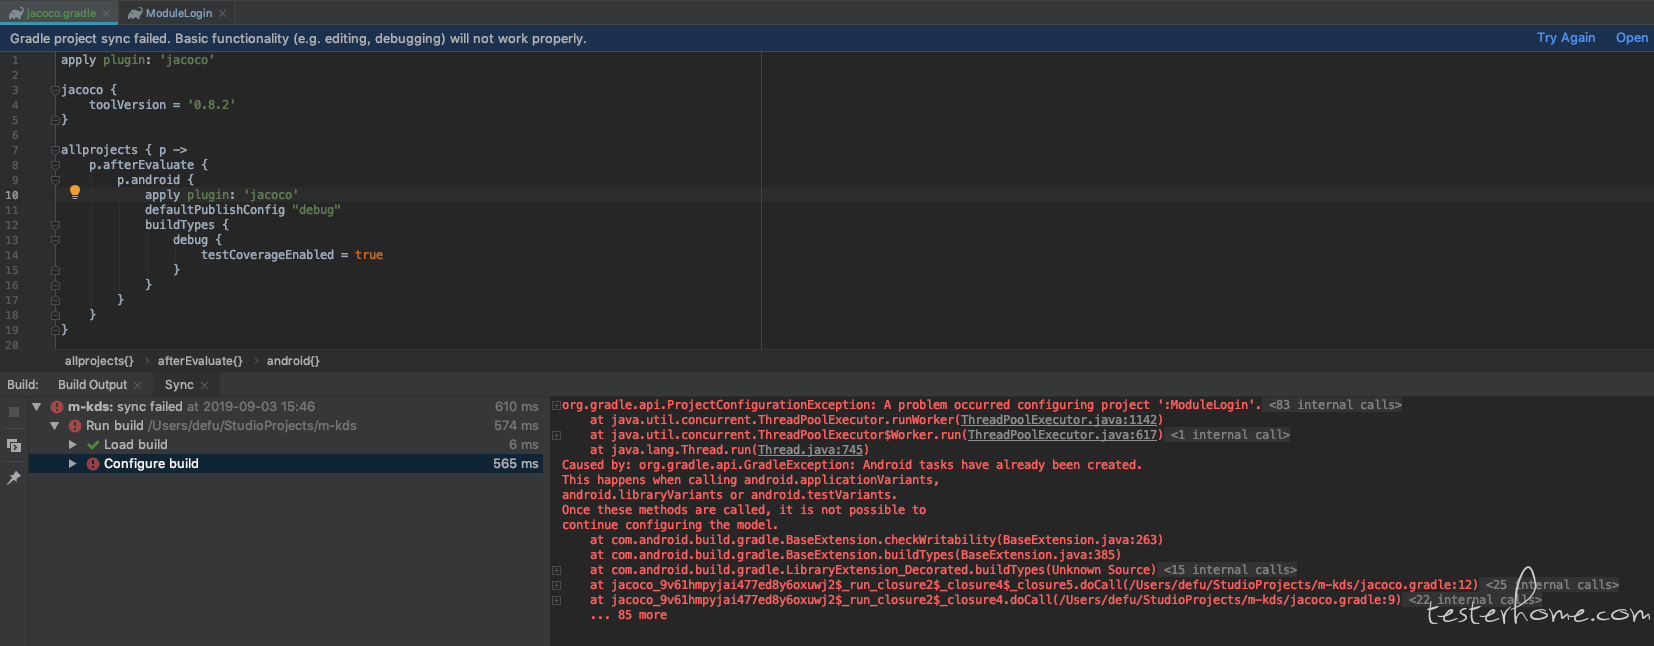Toggle fold marker beside ThreadPoolExecutor$Worker.run line

coord(556,435)
